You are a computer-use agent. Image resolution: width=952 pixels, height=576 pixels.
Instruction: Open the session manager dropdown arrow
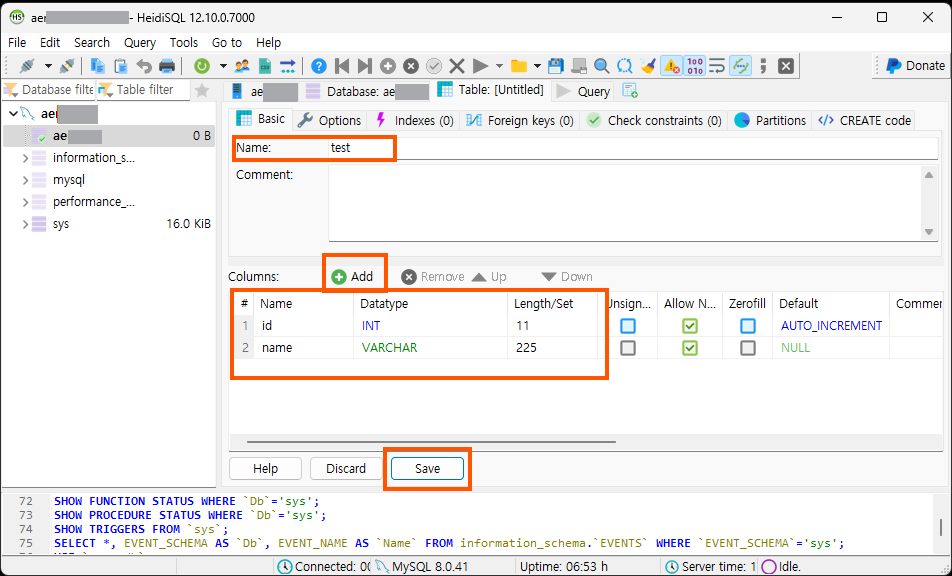coord(47,66)
